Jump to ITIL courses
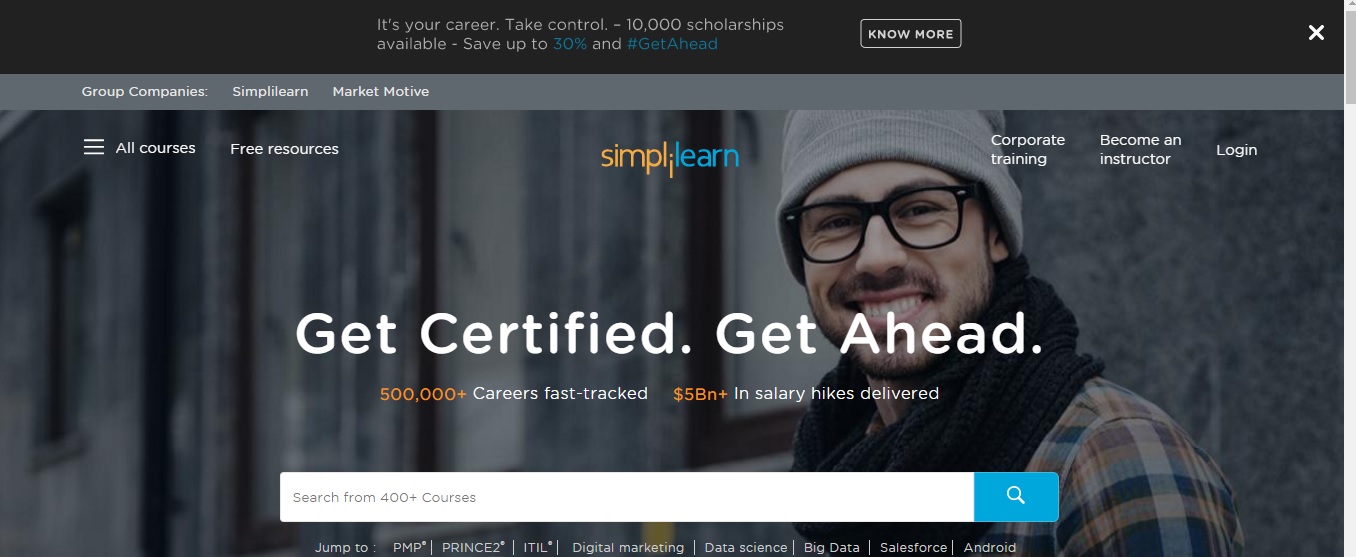1356x557 pixels. tap(538, 548)
